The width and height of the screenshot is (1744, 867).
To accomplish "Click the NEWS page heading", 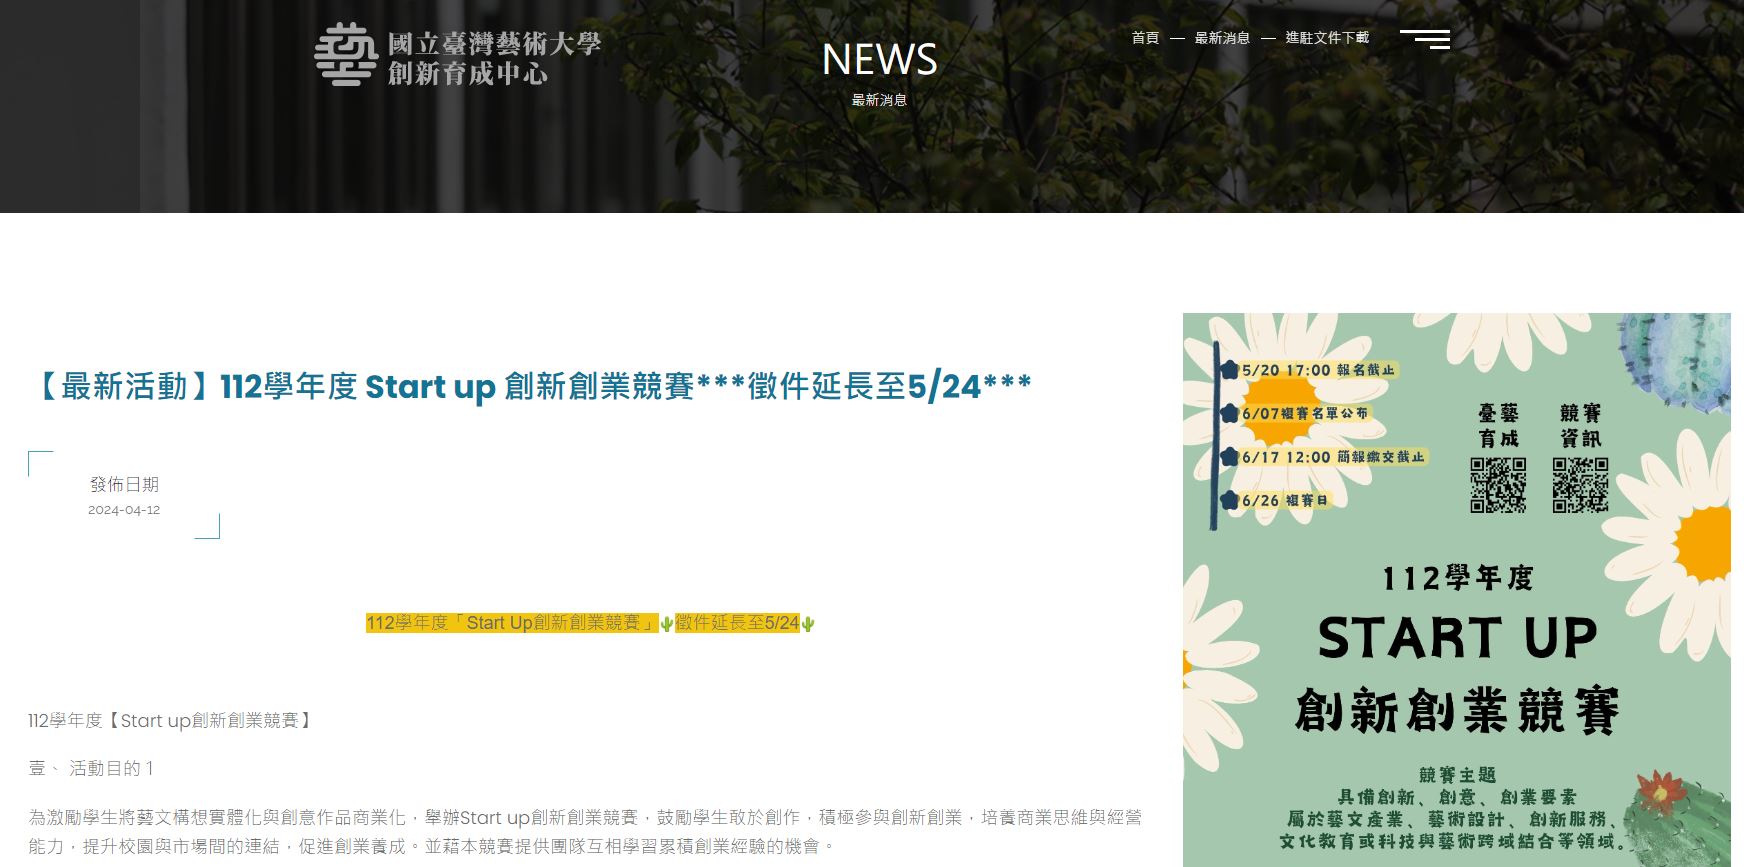I will tap(879, 60).
